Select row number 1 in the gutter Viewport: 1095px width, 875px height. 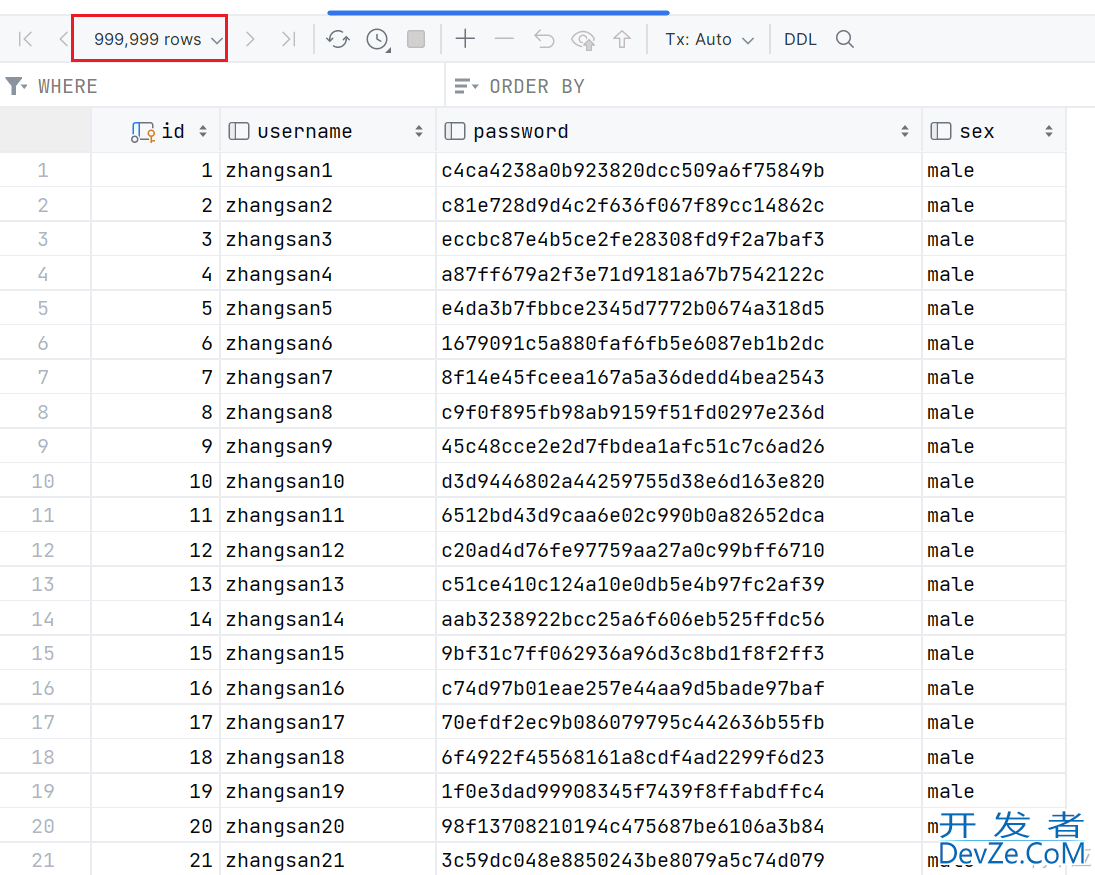pos(43,170)
